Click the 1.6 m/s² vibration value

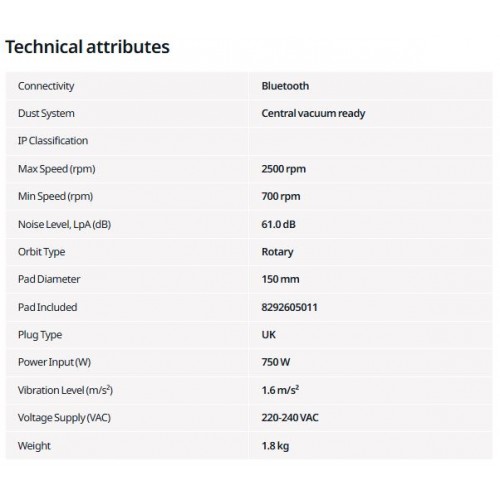(x=280, y=390)
